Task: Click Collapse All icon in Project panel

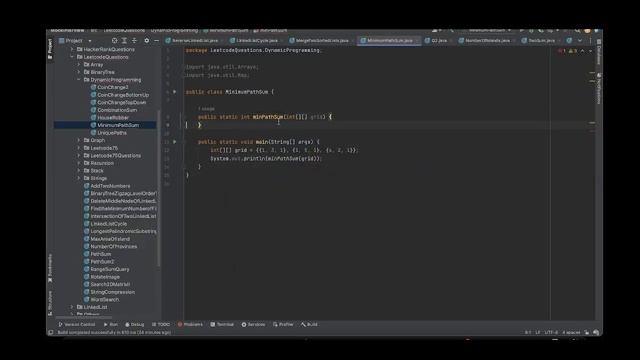Action: (134, 41)
